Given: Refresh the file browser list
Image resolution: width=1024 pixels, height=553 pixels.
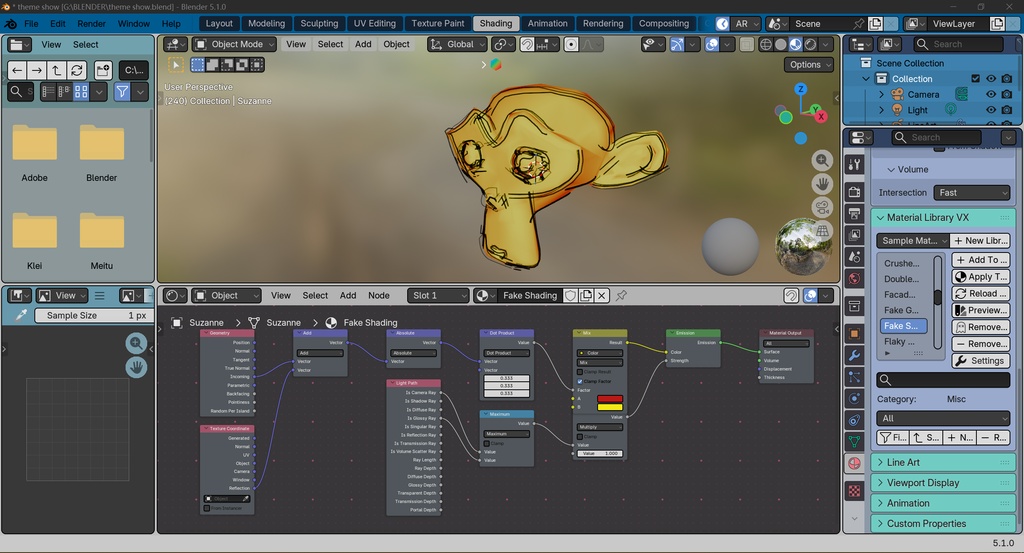Looking at the screenshot, I should click(x=76, y=71).
